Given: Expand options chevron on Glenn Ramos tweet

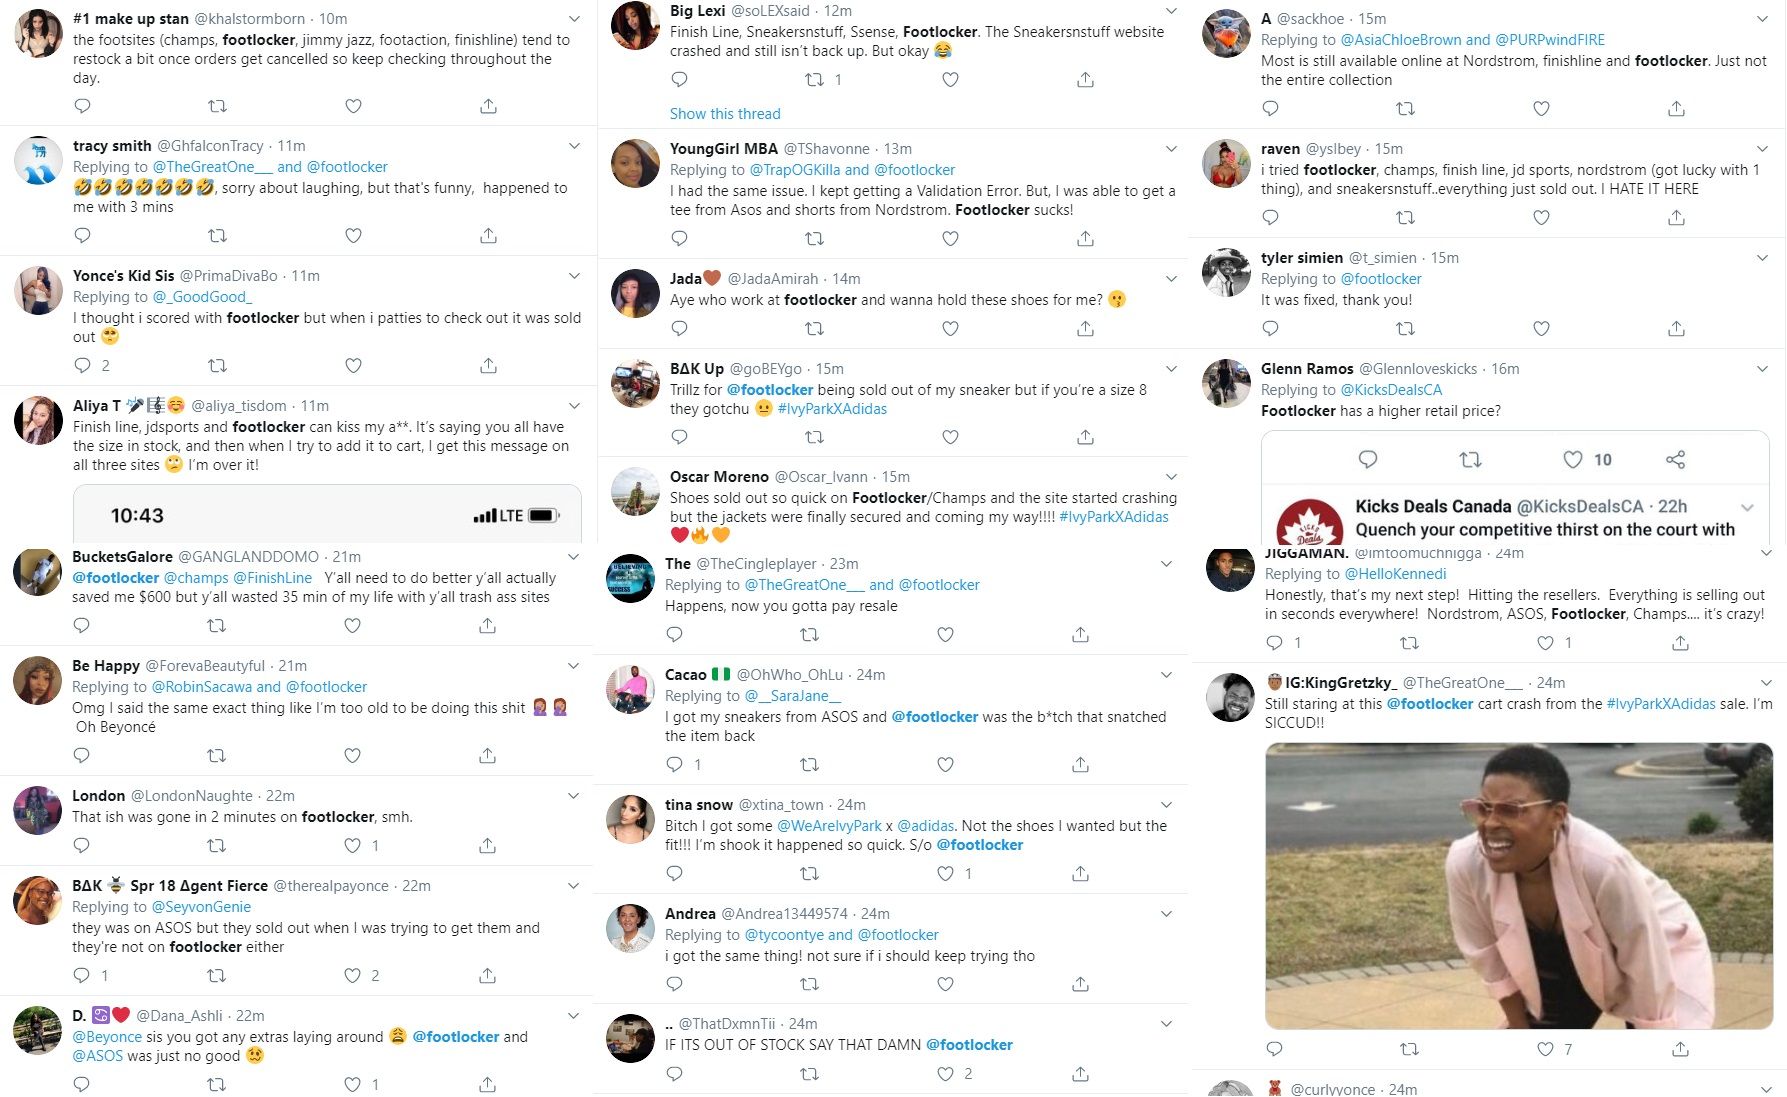Looking at the screenshot, I should 1762,369.
